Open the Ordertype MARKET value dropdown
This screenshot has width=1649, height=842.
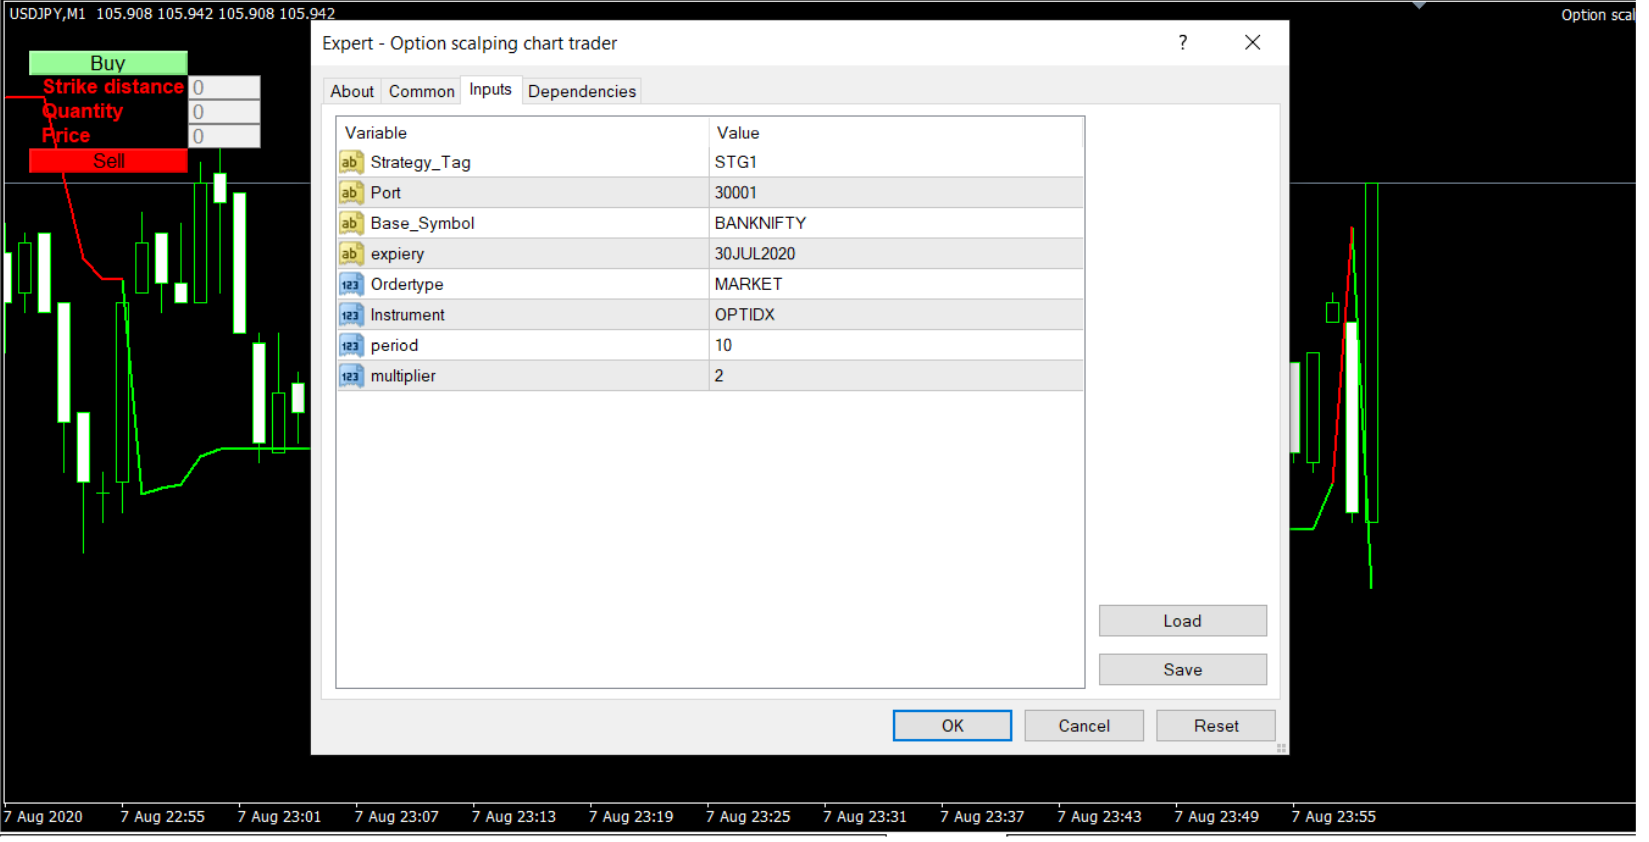coord(896,284)
